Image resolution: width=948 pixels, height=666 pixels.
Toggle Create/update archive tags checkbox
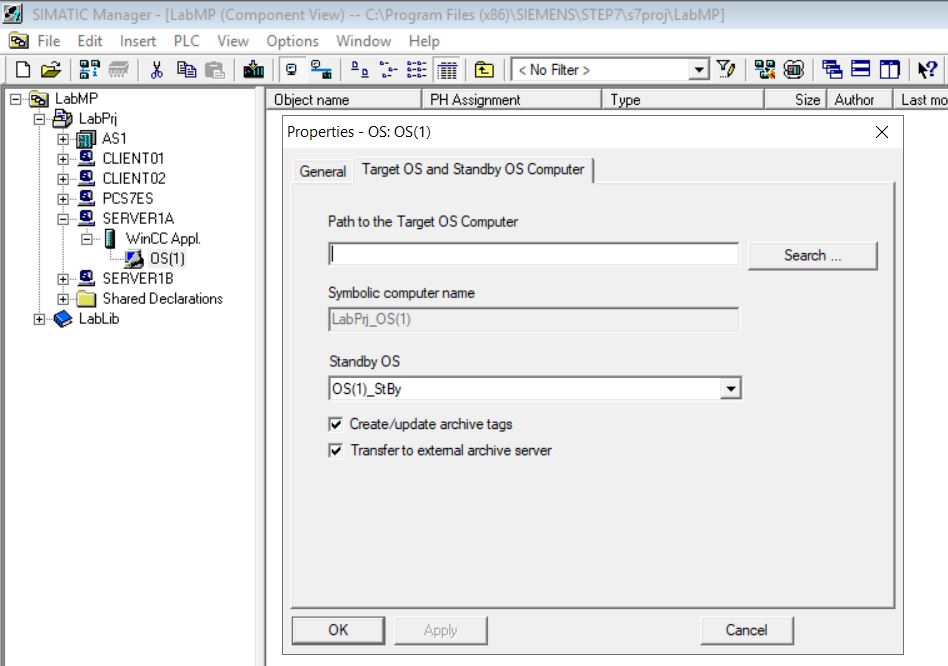point(336,424)
